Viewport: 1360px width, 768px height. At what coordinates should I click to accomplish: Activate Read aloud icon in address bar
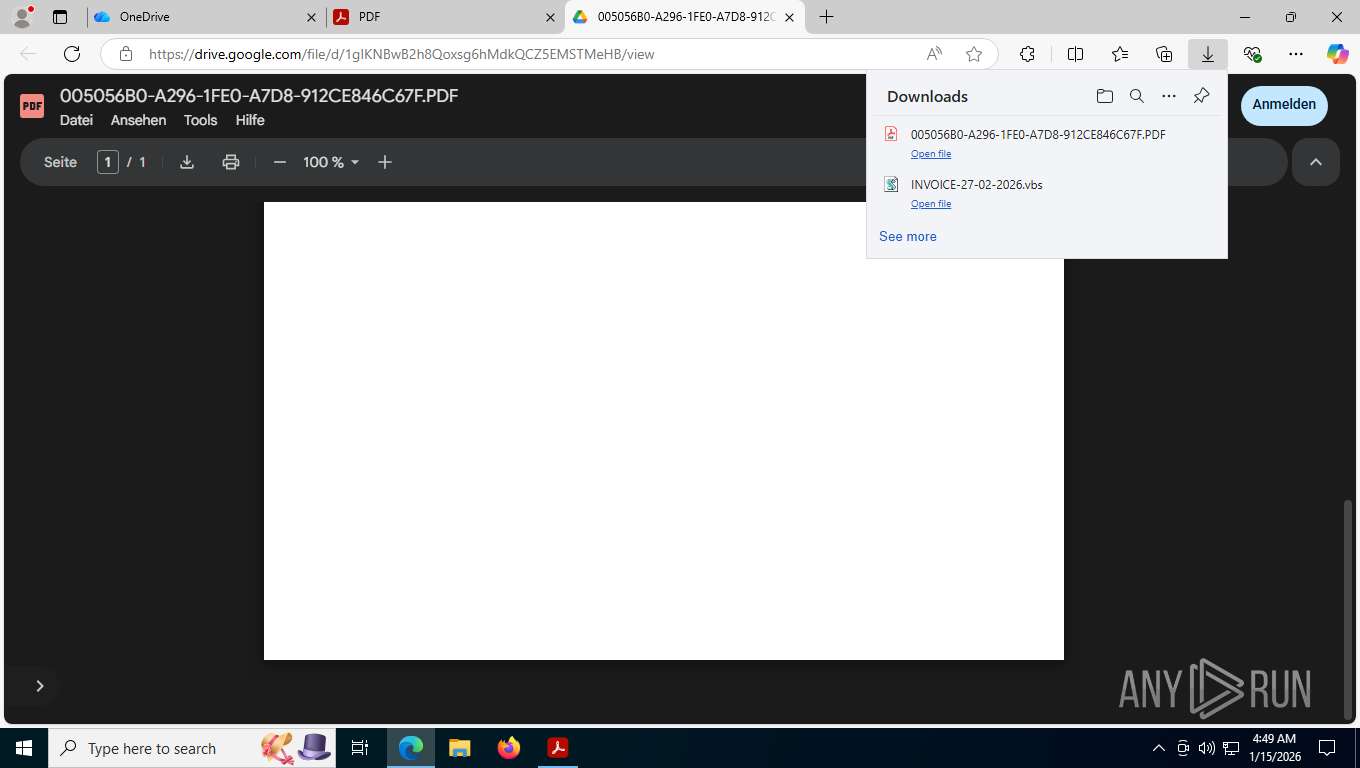[934, 54]
